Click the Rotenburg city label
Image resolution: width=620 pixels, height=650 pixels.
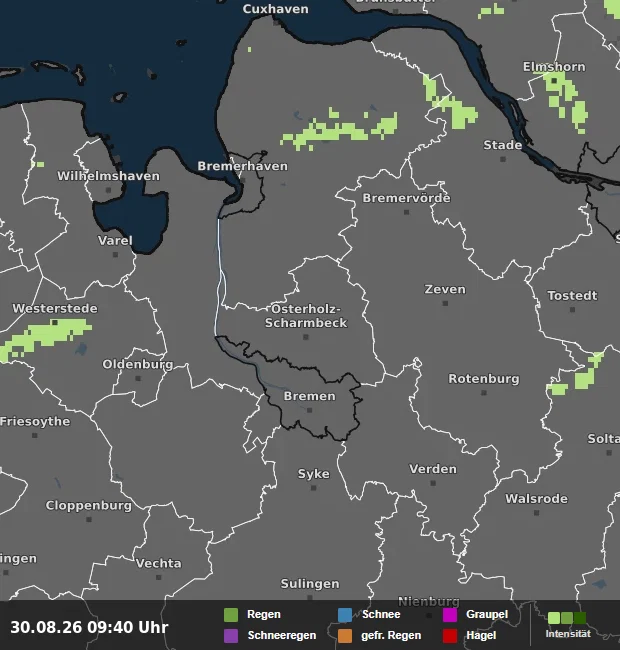click(x=484, y=379)
